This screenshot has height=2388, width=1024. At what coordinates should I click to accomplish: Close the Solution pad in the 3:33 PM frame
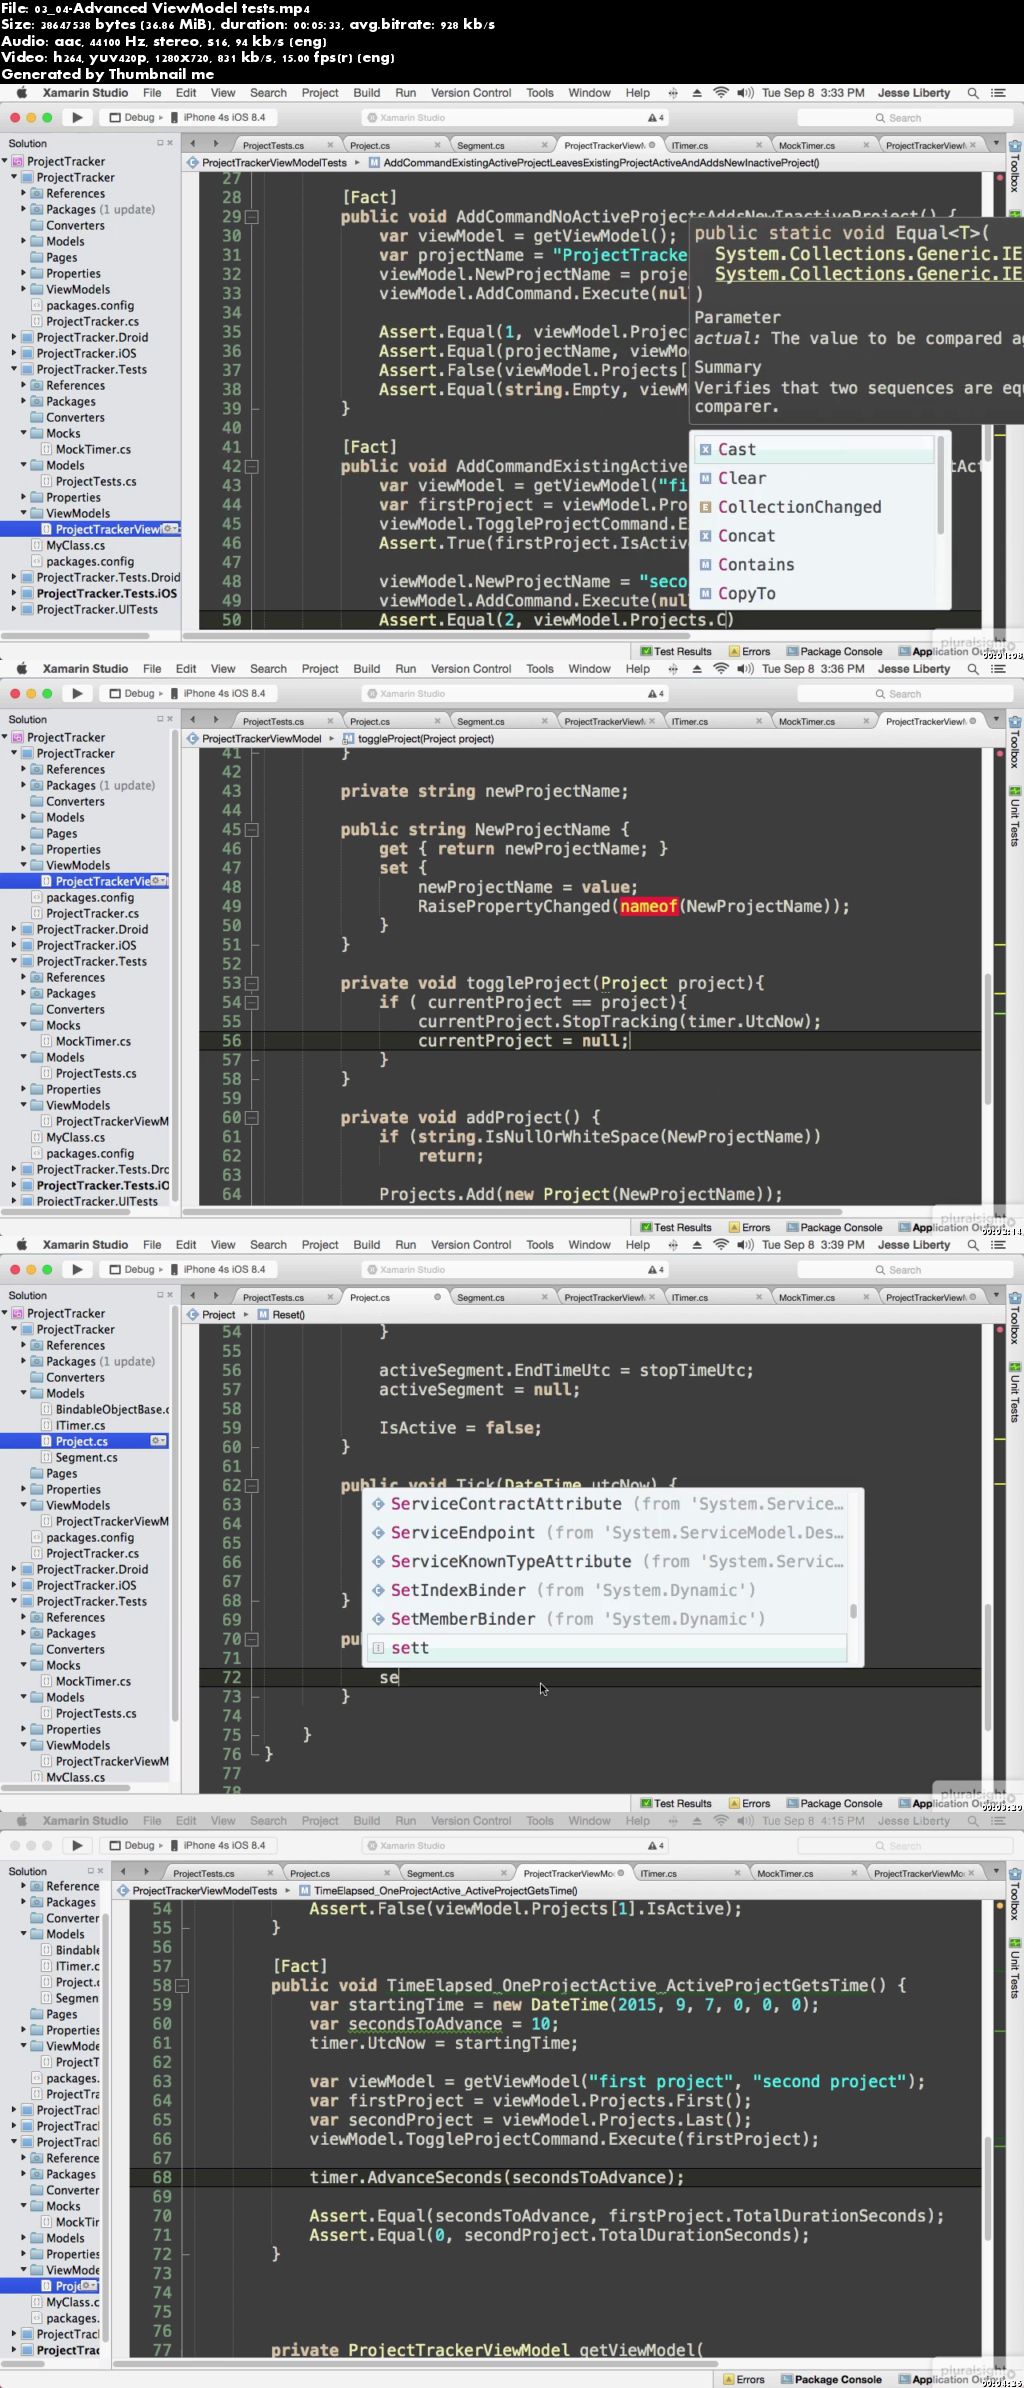(x=169, y=143)
